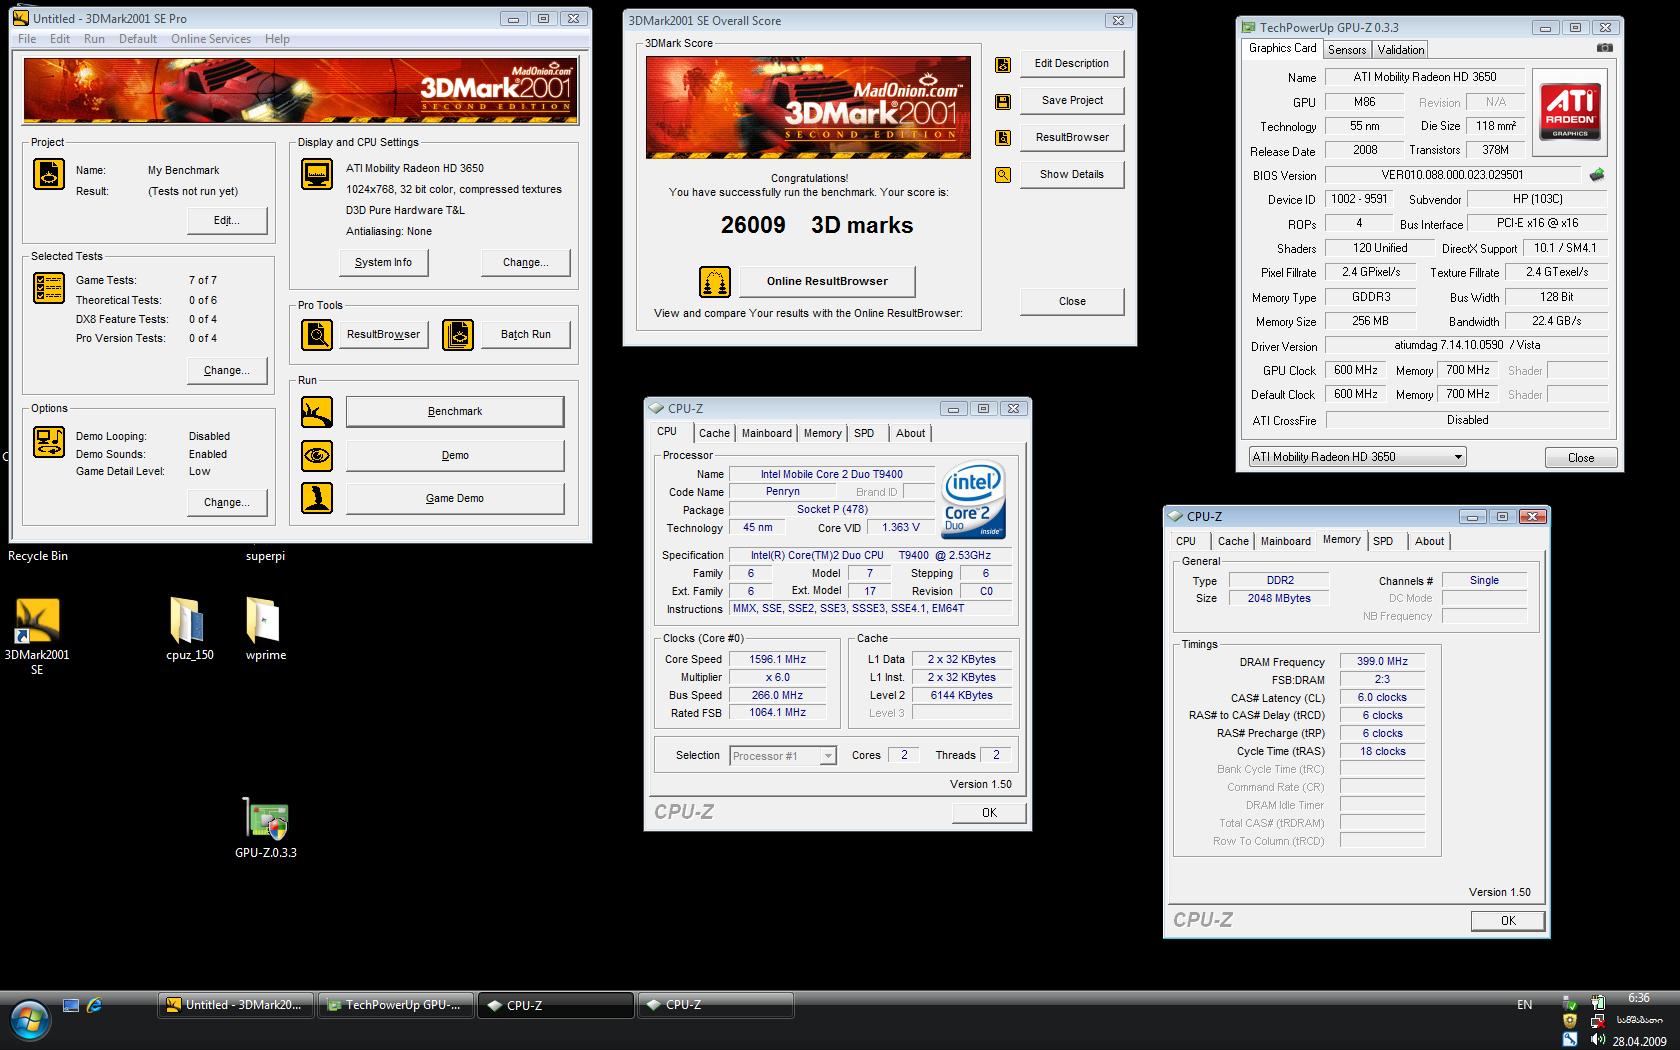
Task: Click the Windows Start orb
Action: point(30,1018)
